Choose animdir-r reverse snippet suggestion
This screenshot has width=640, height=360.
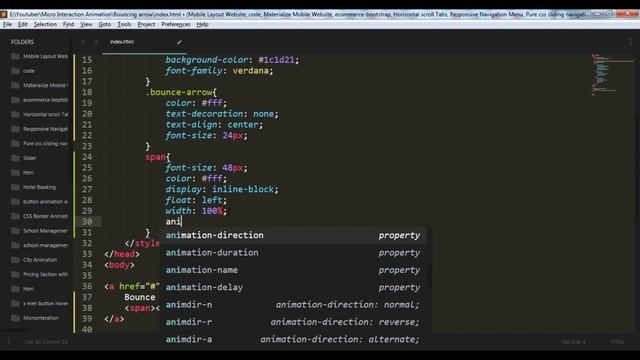coord(293,322)
